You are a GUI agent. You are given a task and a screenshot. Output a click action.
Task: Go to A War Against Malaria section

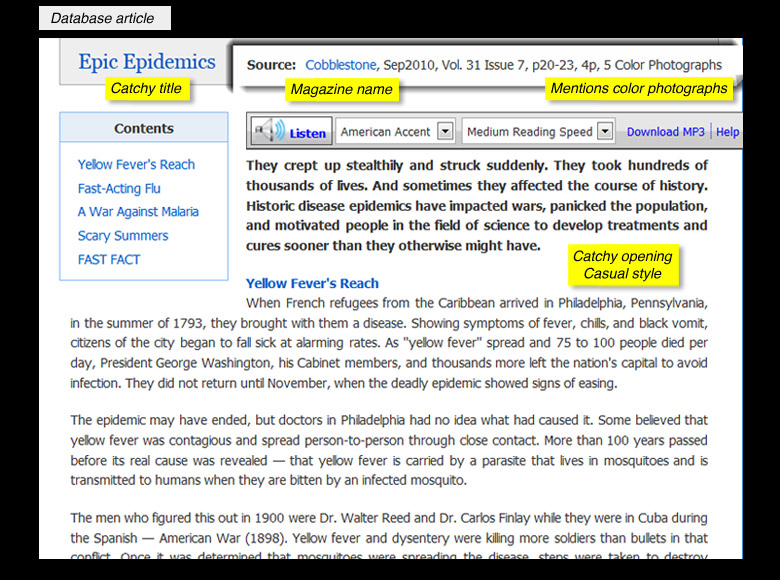138,212
